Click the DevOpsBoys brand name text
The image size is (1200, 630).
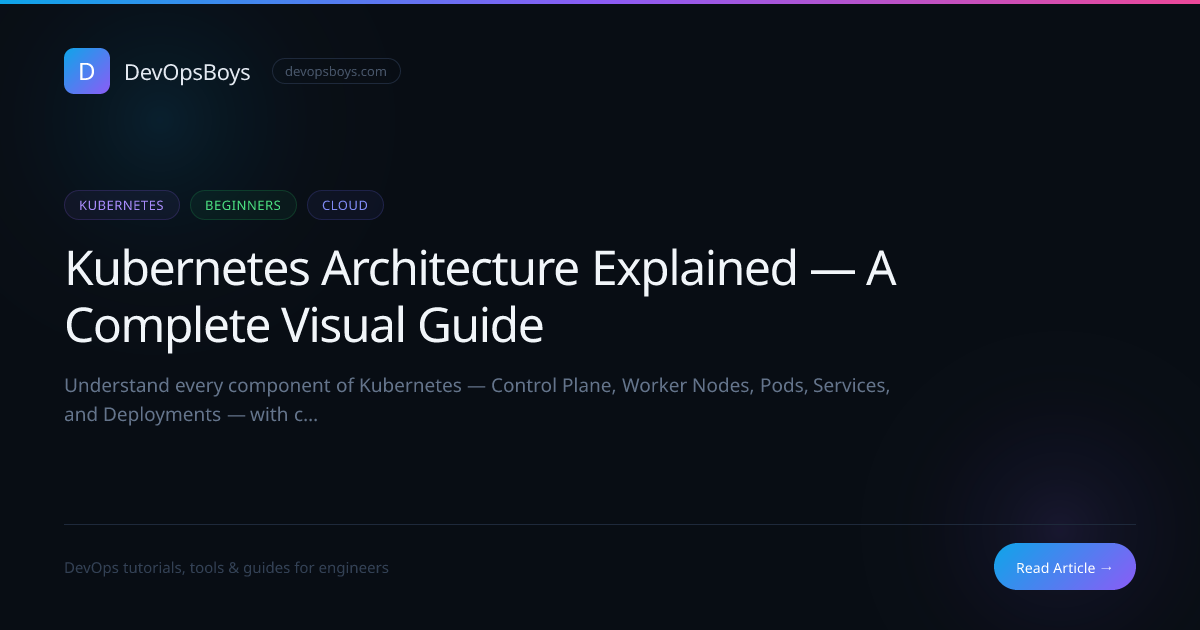[187, 72]
